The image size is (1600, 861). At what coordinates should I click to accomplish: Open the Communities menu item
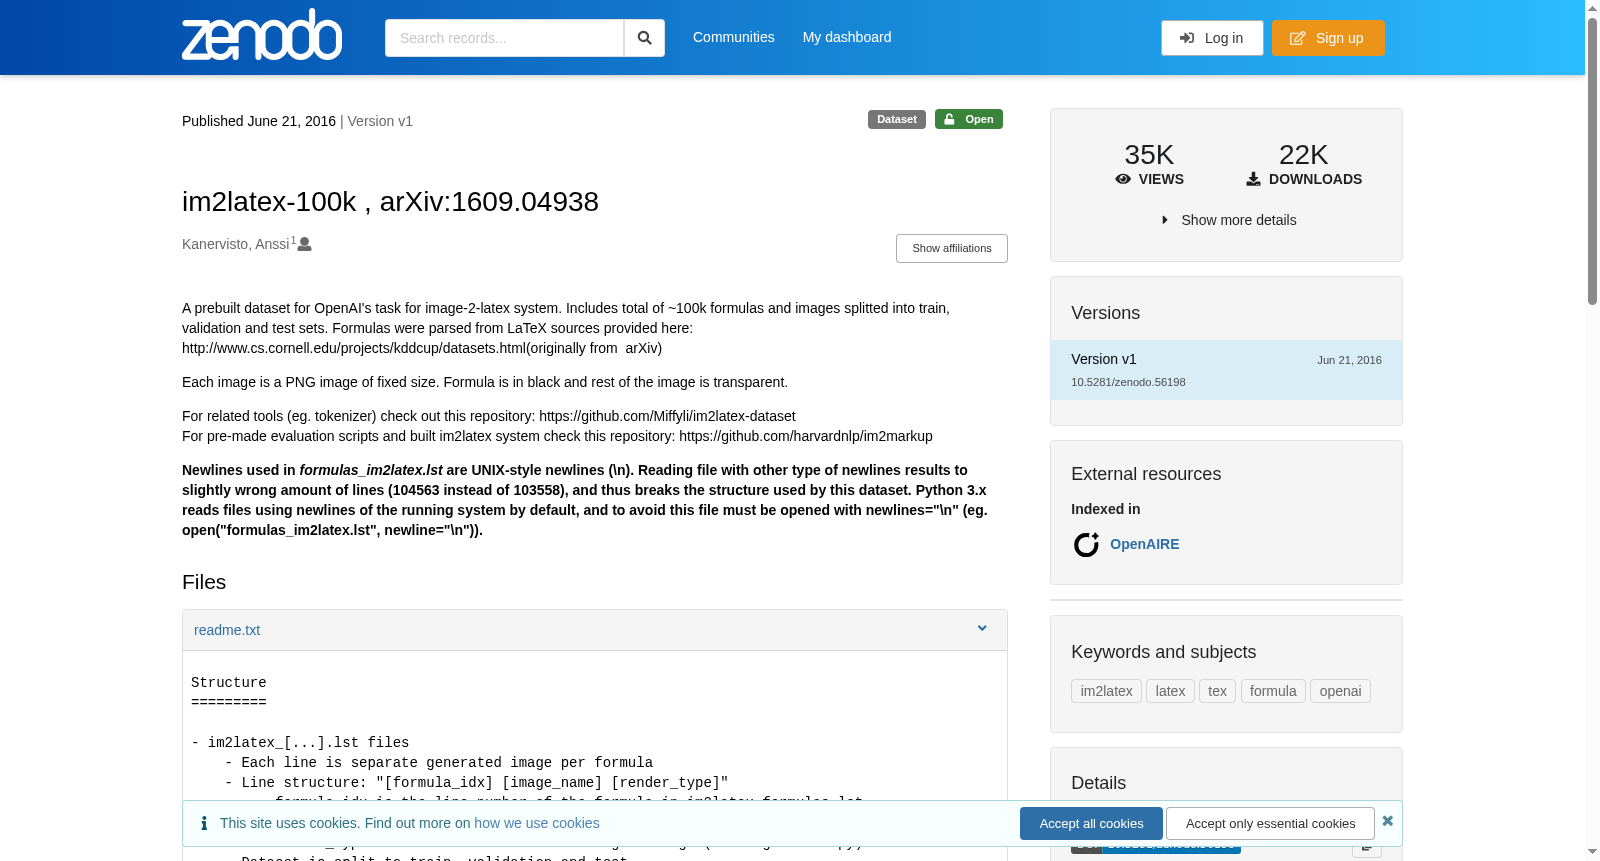[734, 37]
